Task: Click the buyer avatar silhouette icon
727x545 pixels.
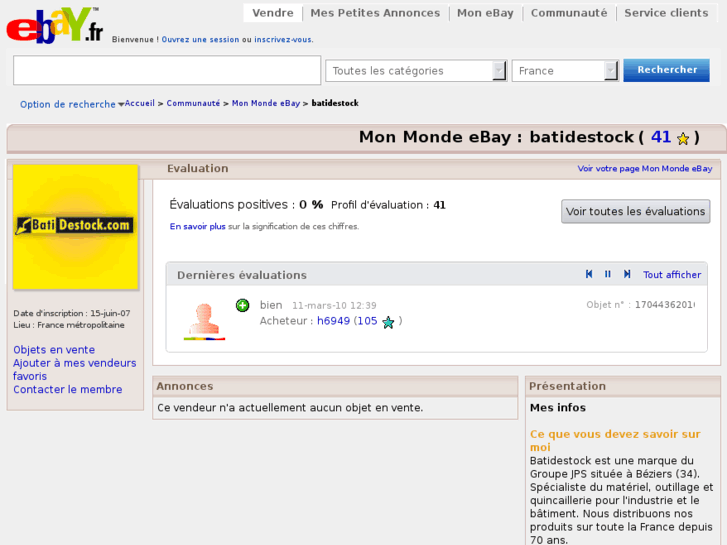Action: (x=204, y=321)
